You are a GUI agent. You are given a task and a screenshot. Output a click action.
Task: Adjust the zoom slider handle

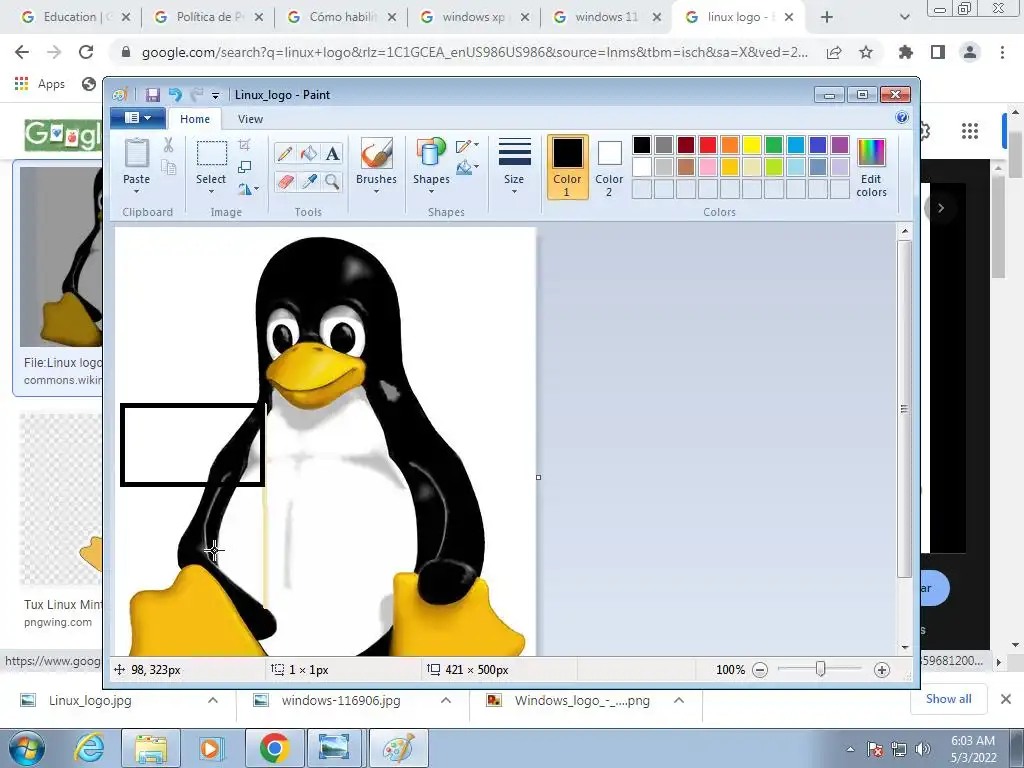[x=821, y=669]
